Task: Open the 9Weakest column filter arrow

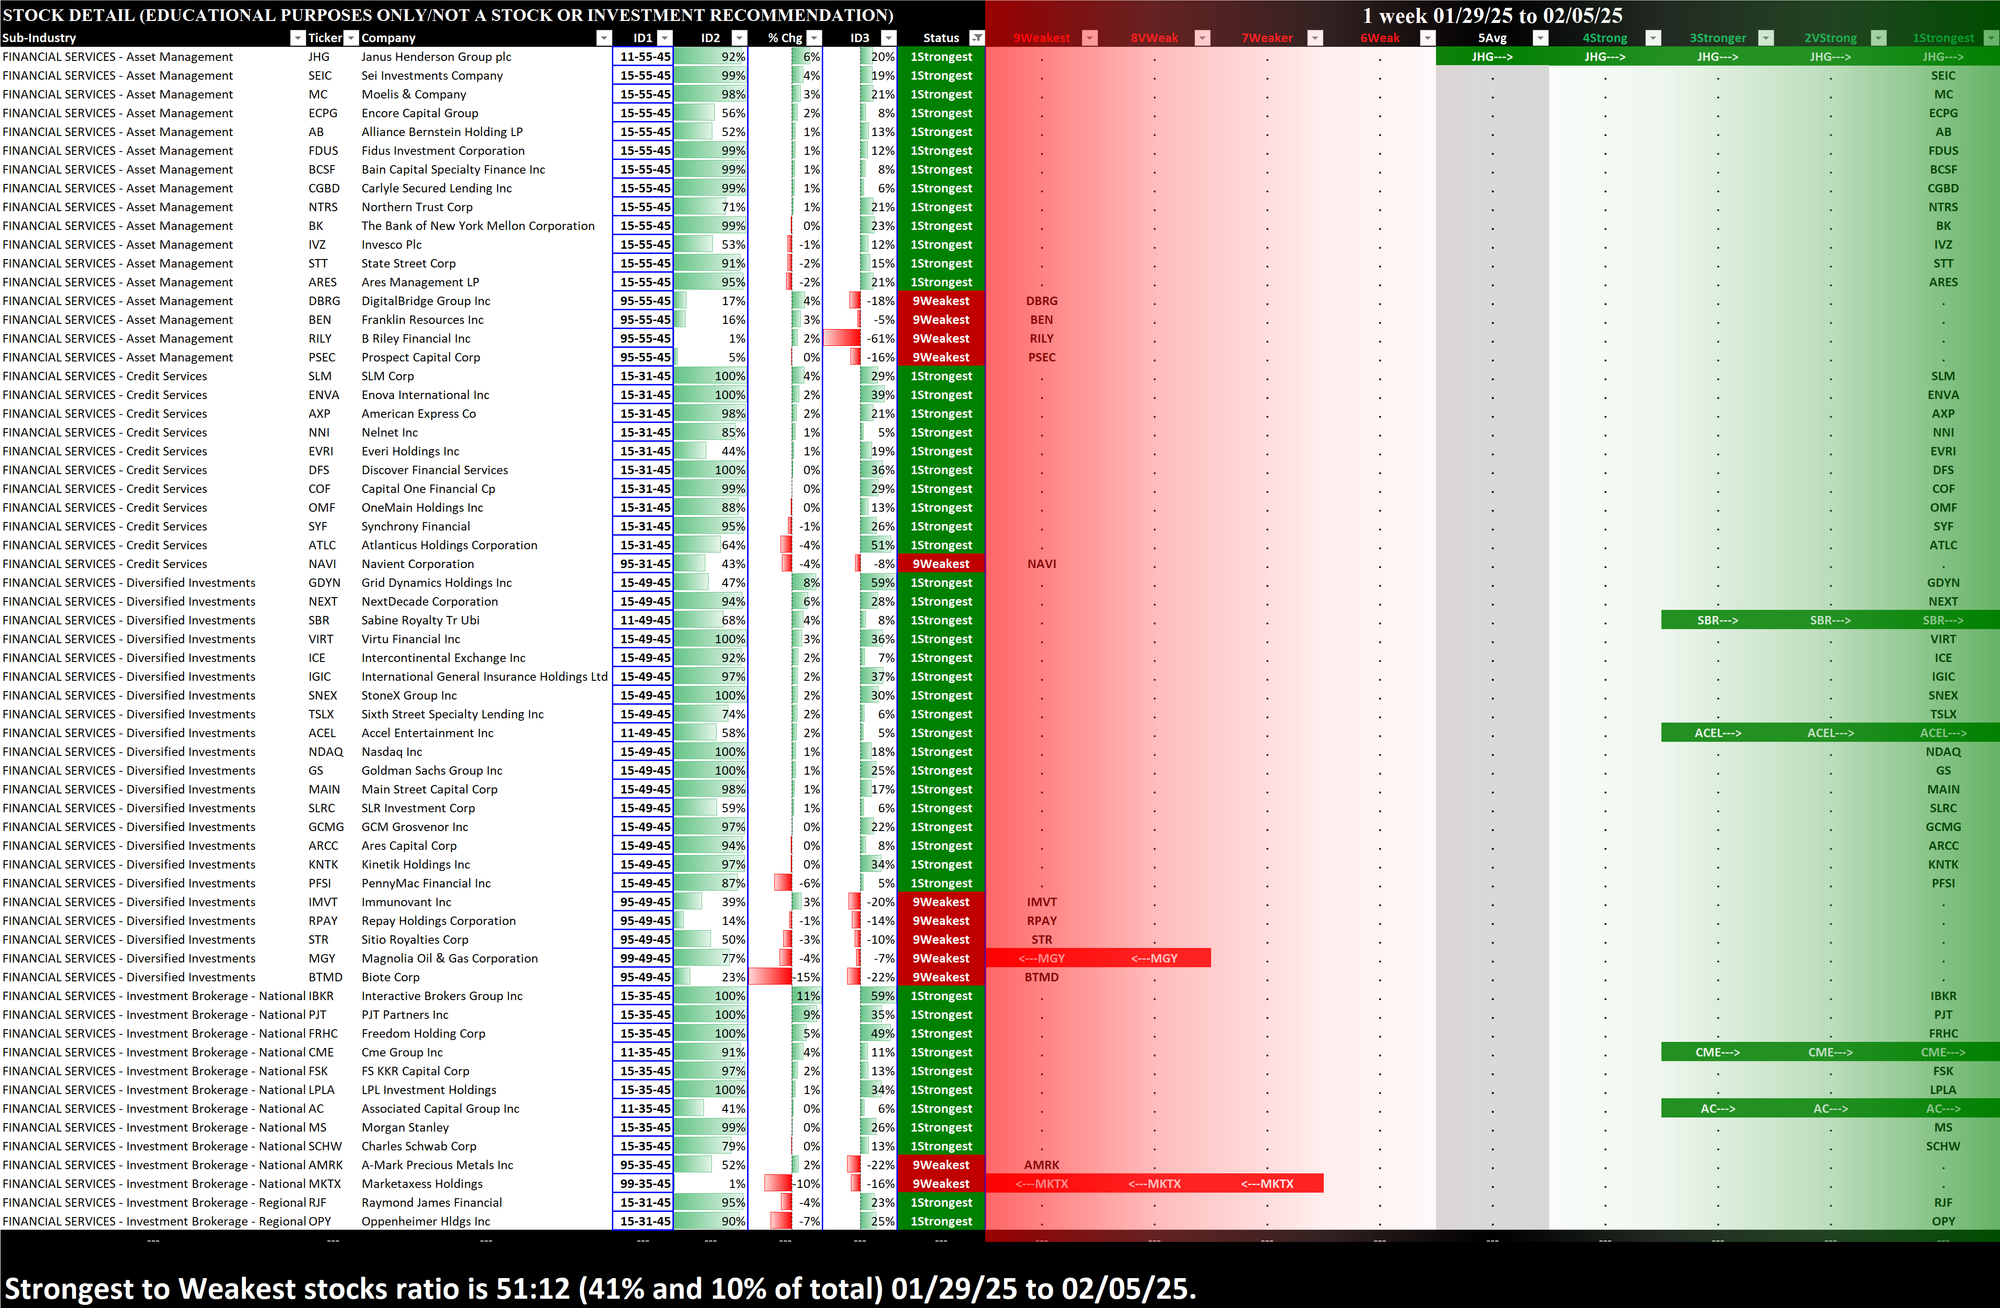Action: (x=1090, y=38)
